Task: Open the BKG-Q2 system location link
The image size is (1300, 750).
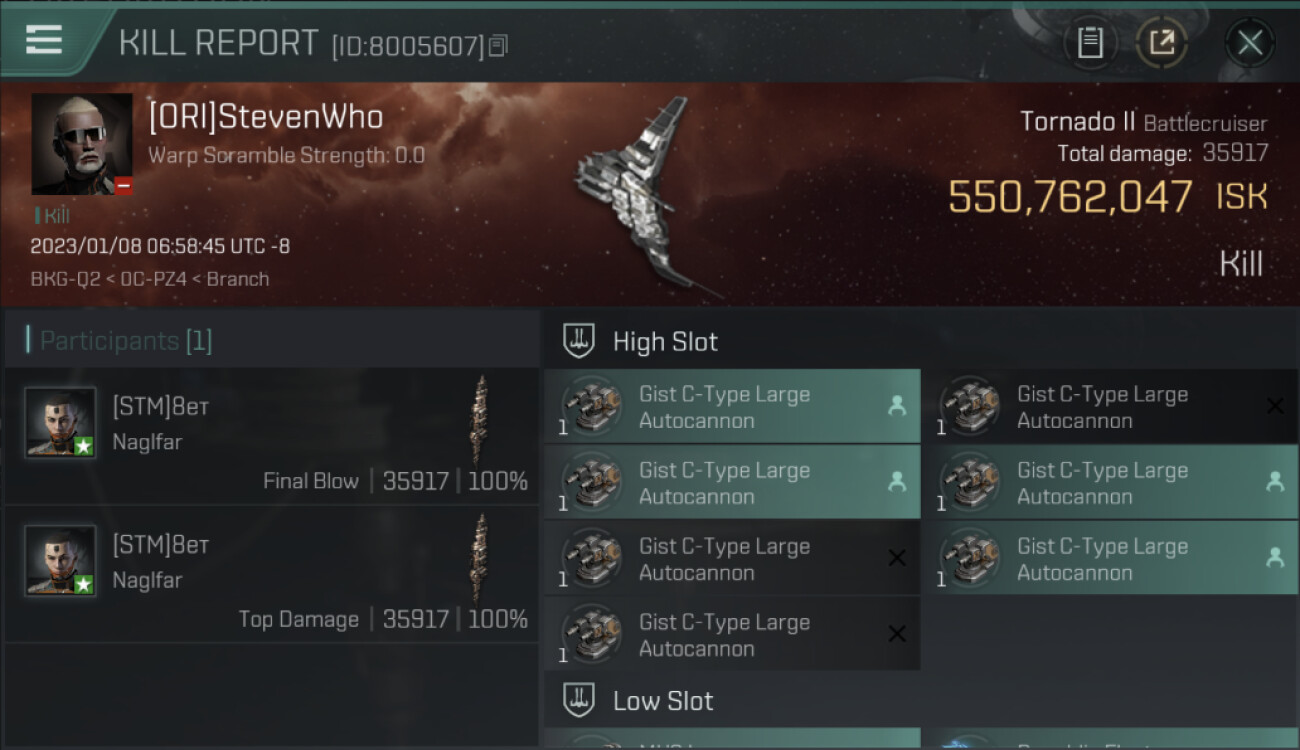Action: [x=65, y=279]
